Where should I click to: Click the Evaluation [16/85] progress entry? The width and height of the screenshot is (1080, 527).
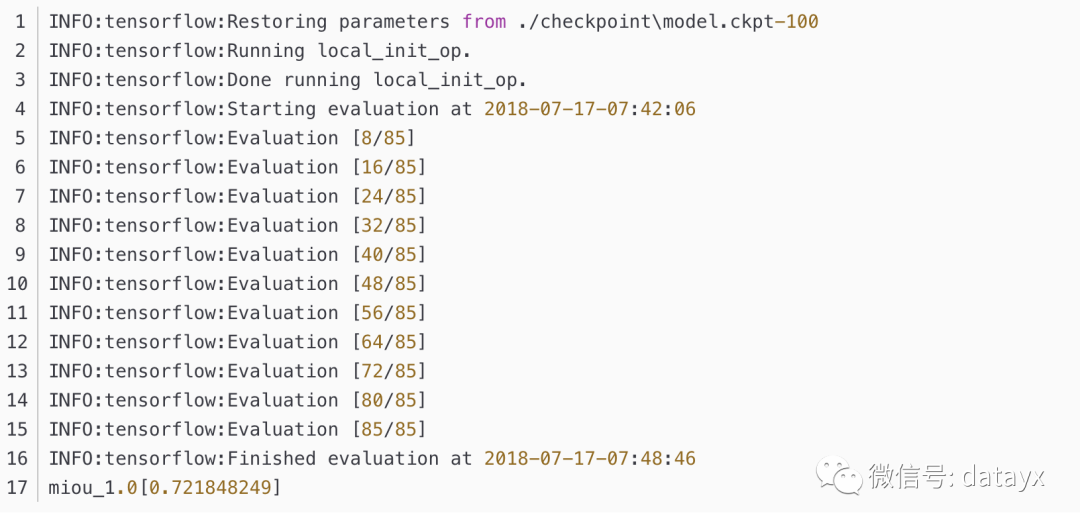coord(237,167)
